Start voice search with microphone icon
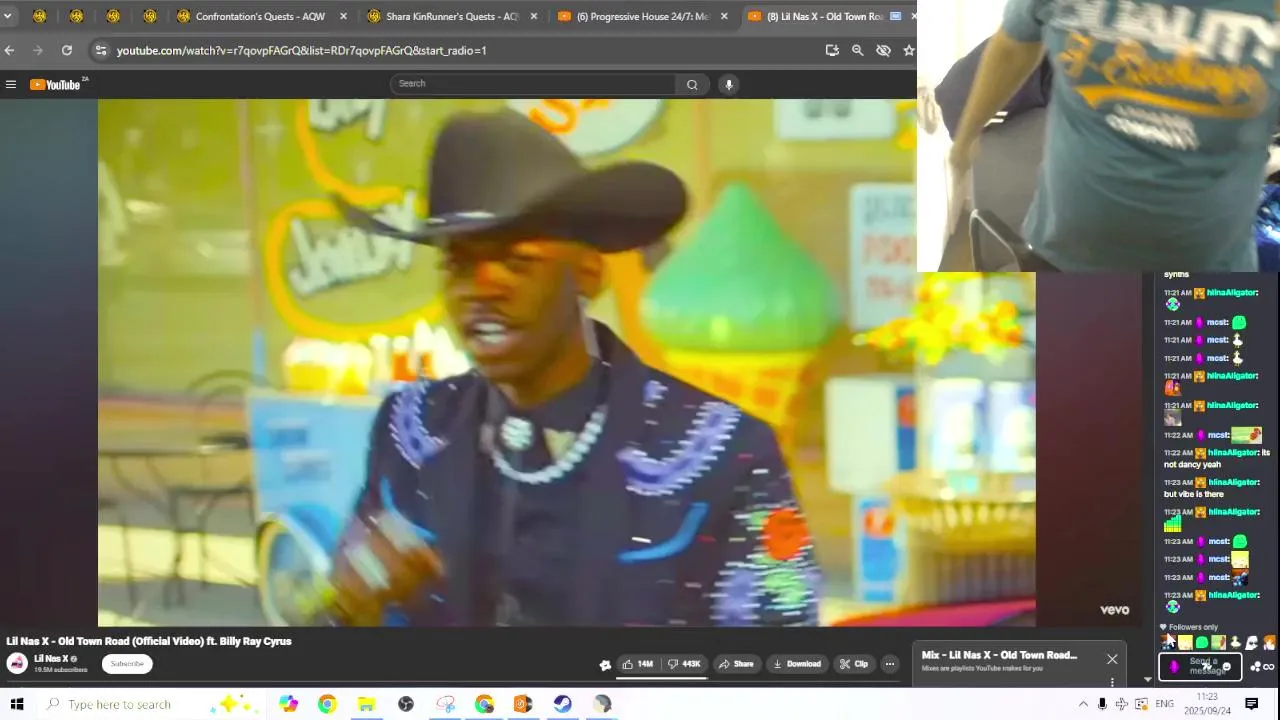The width and height of the screenshot is (1280, 720). pyautogui.click(x=729, y=85)
